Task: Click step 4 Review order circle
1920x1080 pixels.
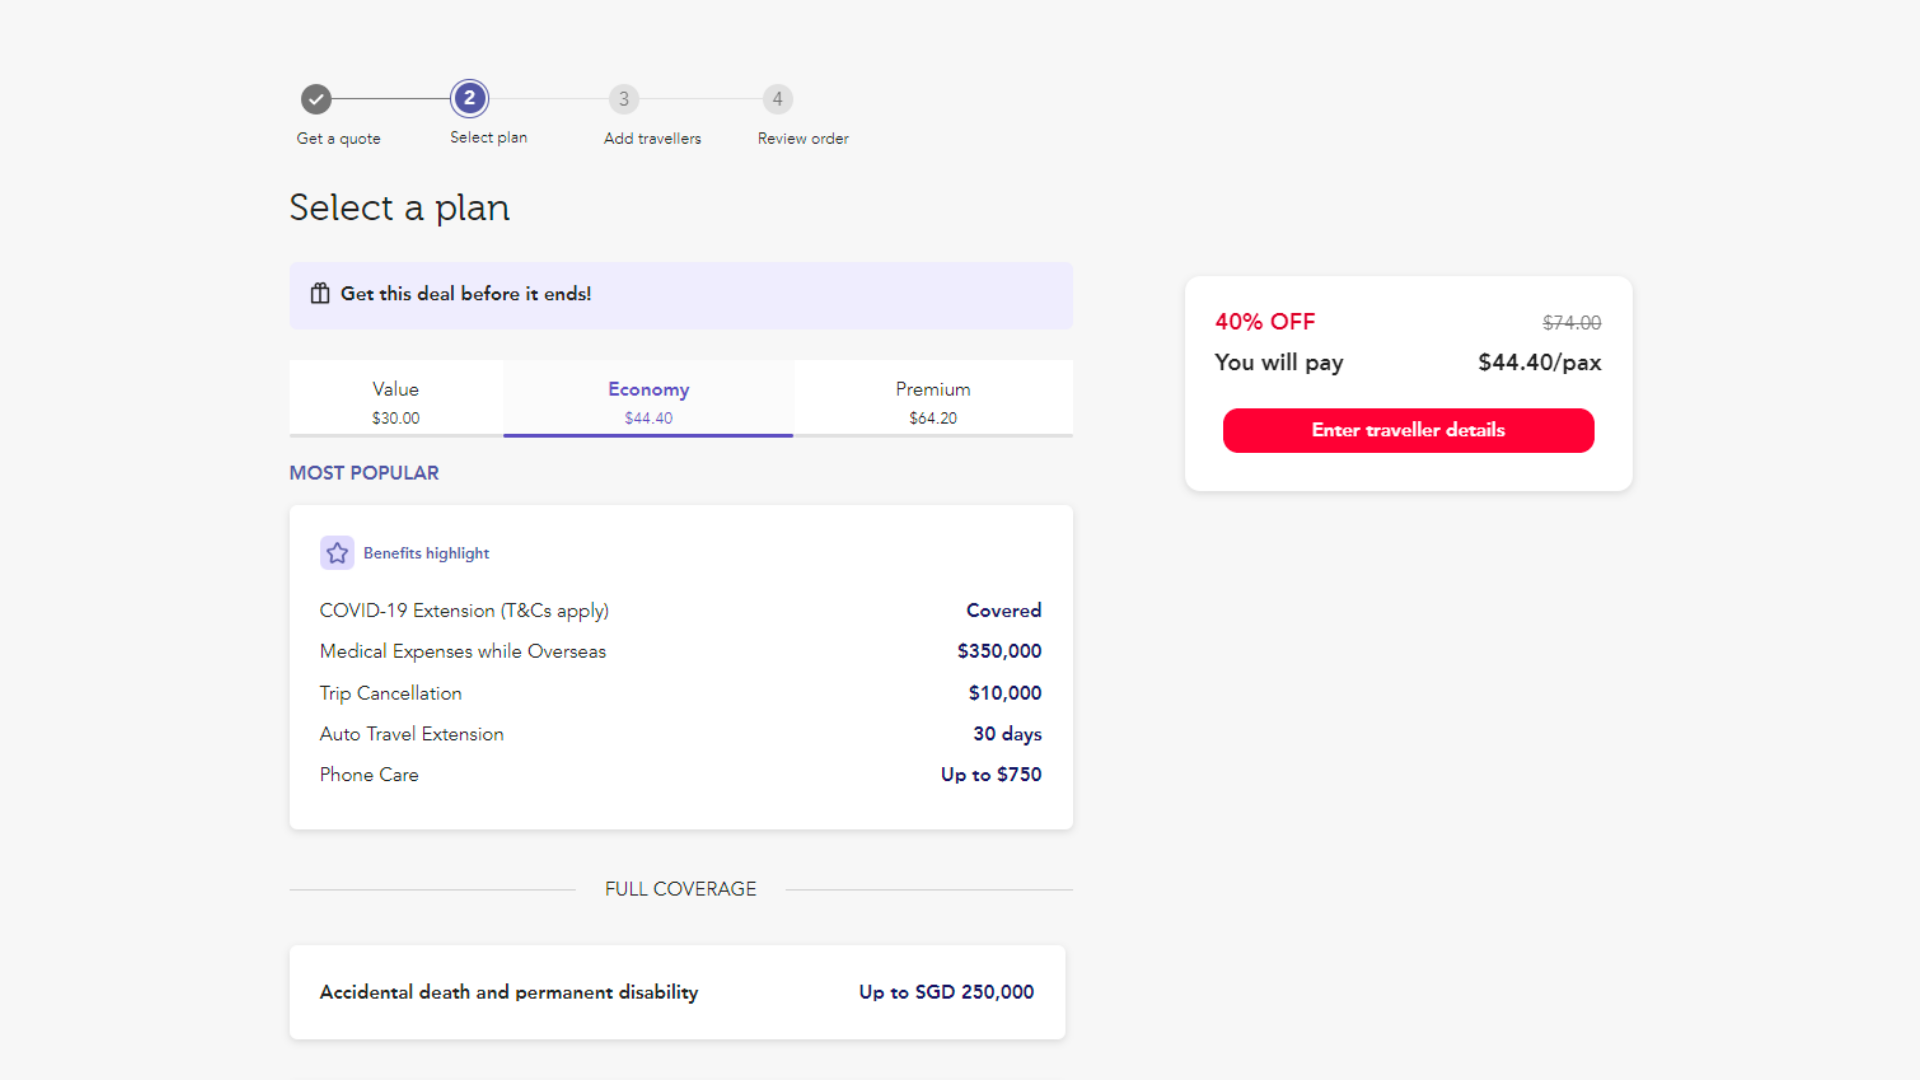Action: coord(777,99)
